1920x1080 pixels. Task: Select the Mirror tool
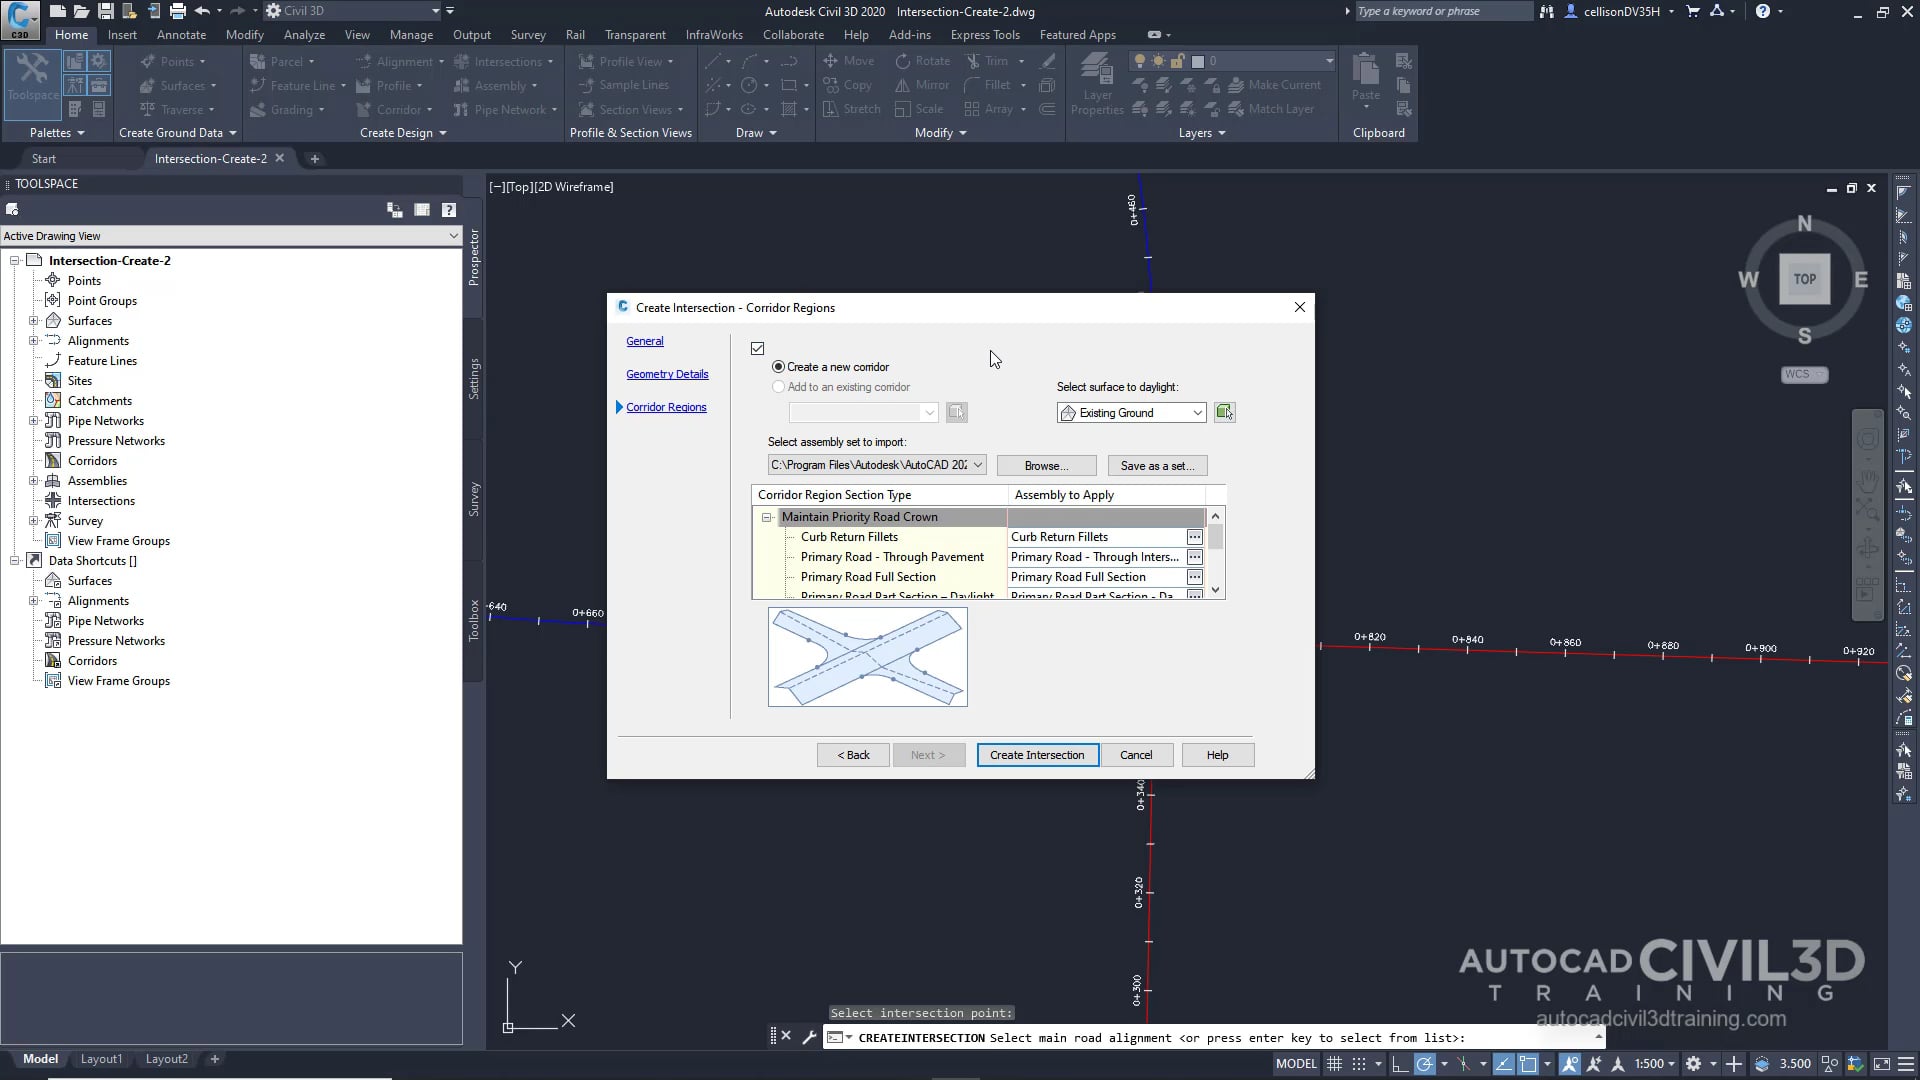click(x=921, y=85)
